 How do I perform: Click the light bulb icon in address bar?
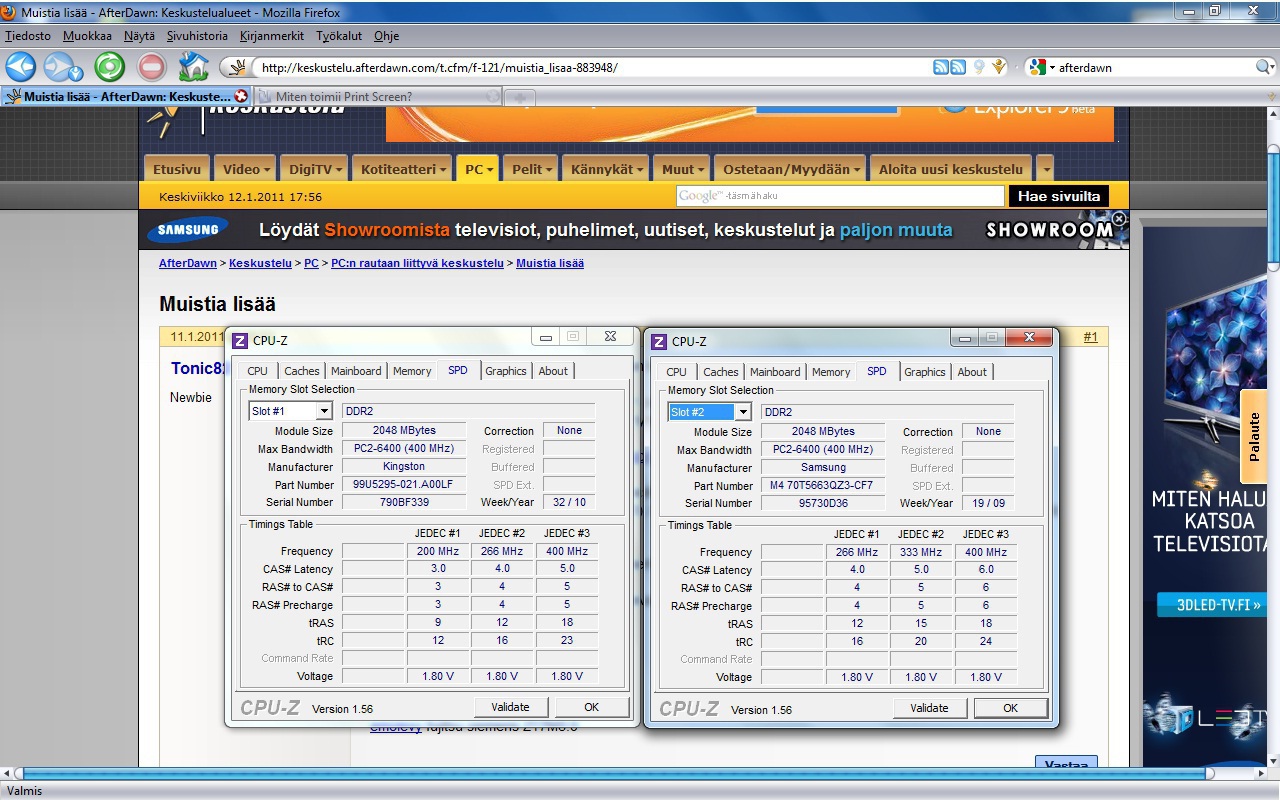[979, 67]
